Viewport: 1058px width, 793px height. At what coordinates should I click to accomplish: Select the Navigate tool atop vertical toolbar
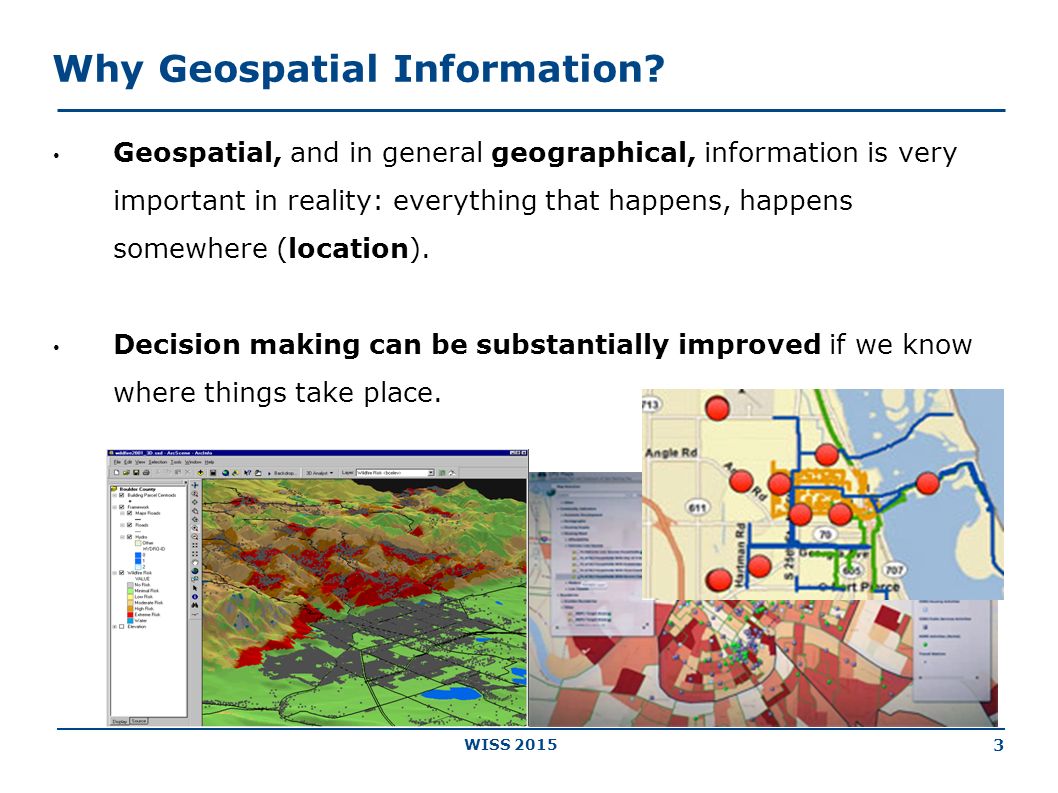coord(195,485)
